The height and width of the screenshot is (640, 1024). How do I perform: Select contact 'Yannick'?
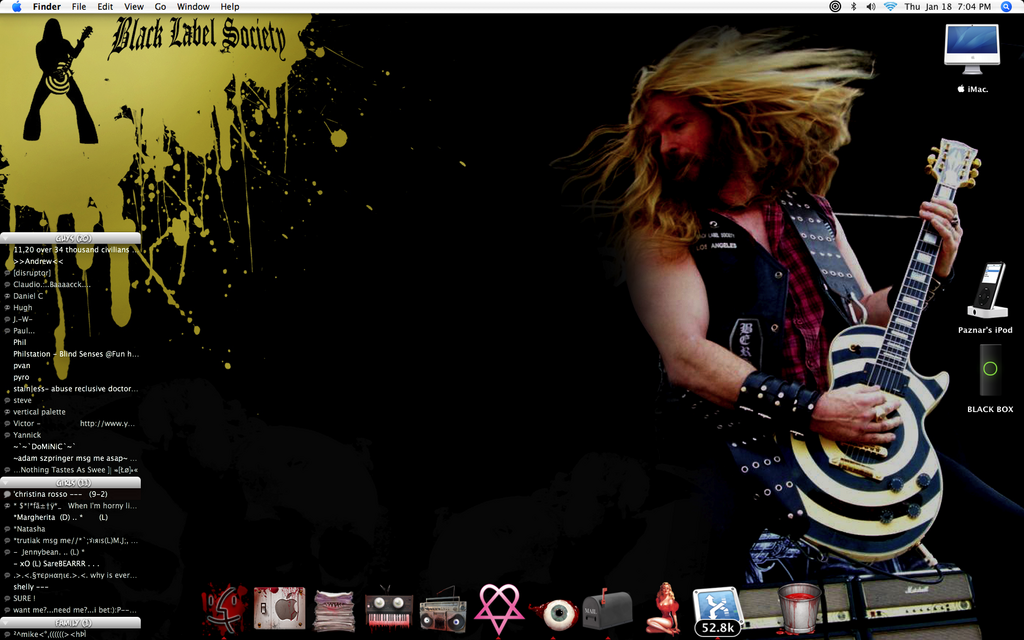(71, 435)
